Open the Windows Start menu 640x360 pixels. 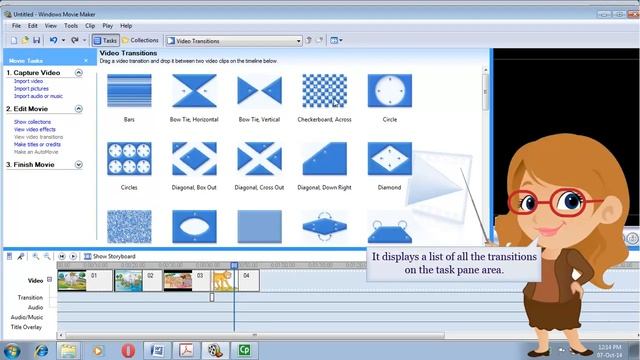click(11, 351)
